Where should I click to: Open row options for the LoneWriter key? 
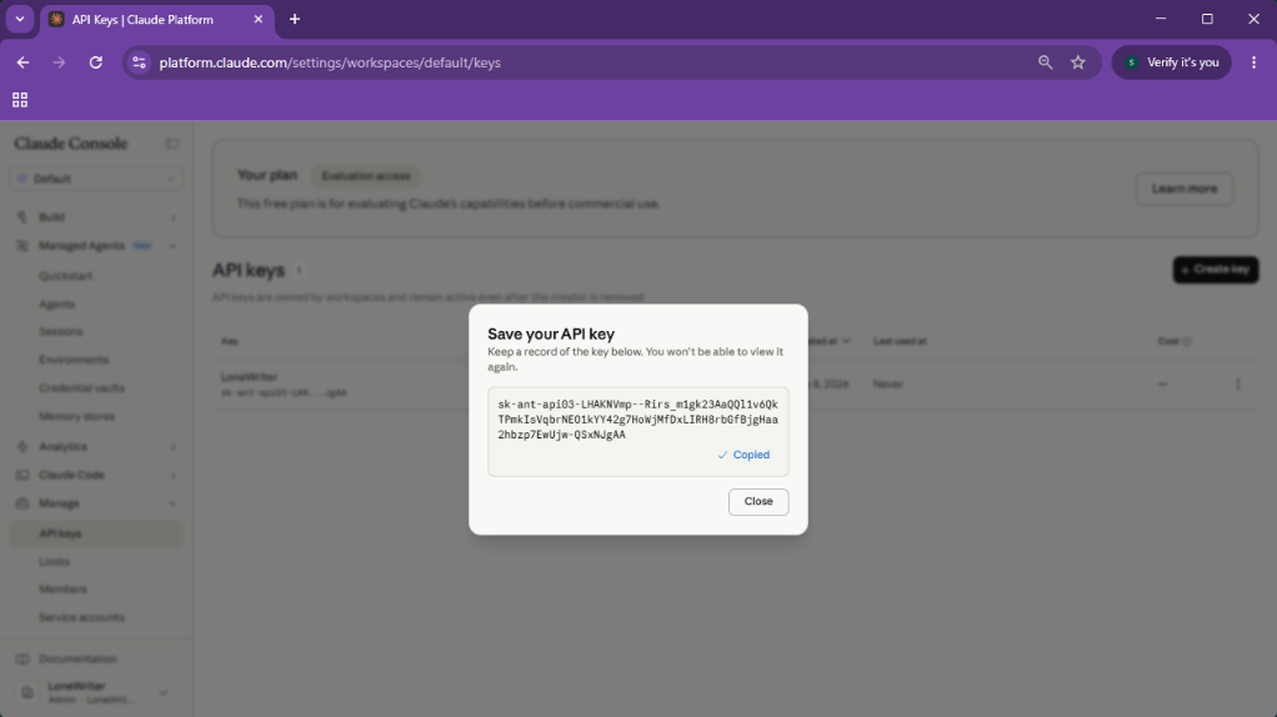coord(1238,384)
